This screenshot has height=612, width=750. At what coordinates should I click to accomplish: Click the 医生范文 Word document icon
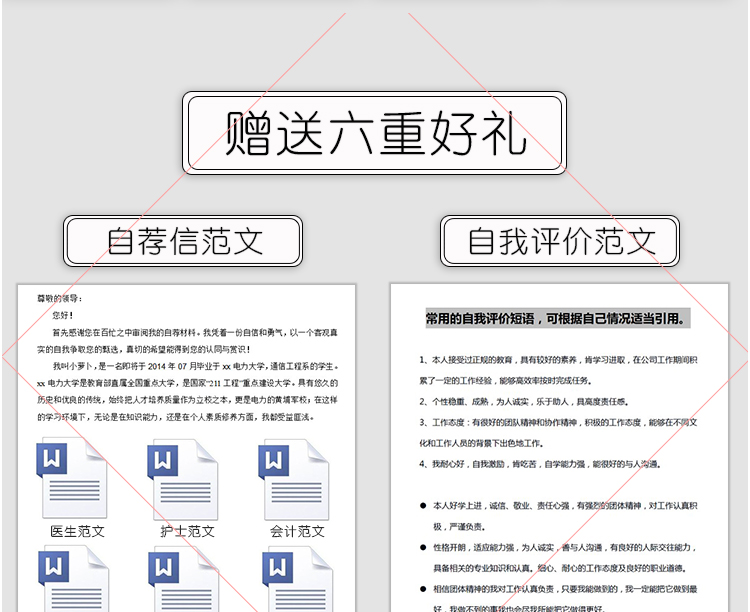[x=72, y=478]
